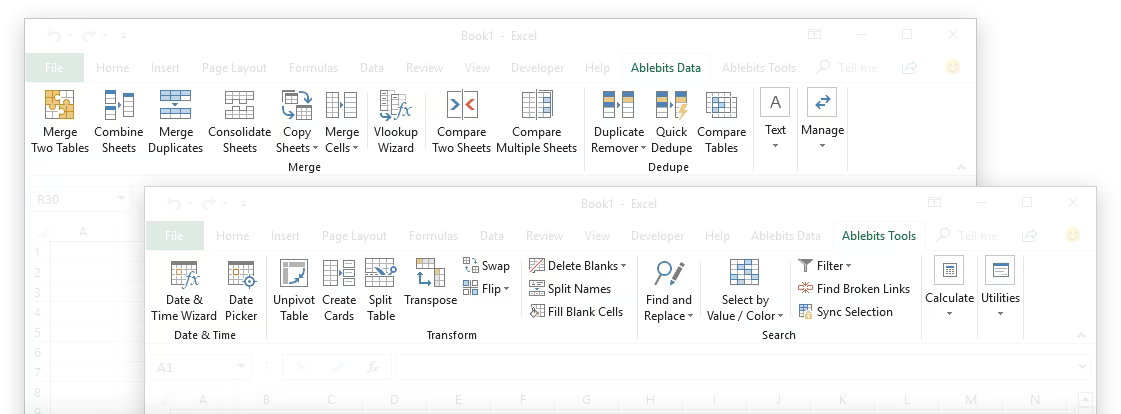
Task: Collapse ribbon in front window
Action: [x=1082, y=335]
